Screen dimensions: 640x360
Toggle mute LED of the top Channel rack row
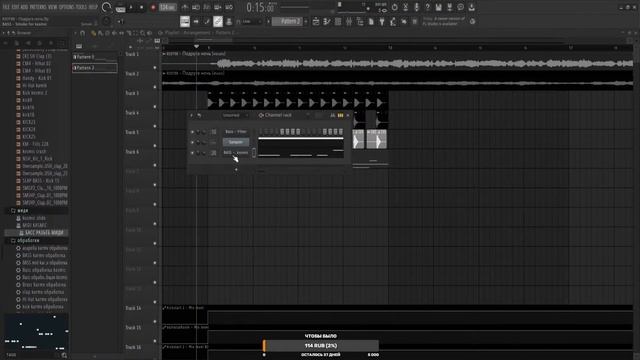(x=192, y=132)
